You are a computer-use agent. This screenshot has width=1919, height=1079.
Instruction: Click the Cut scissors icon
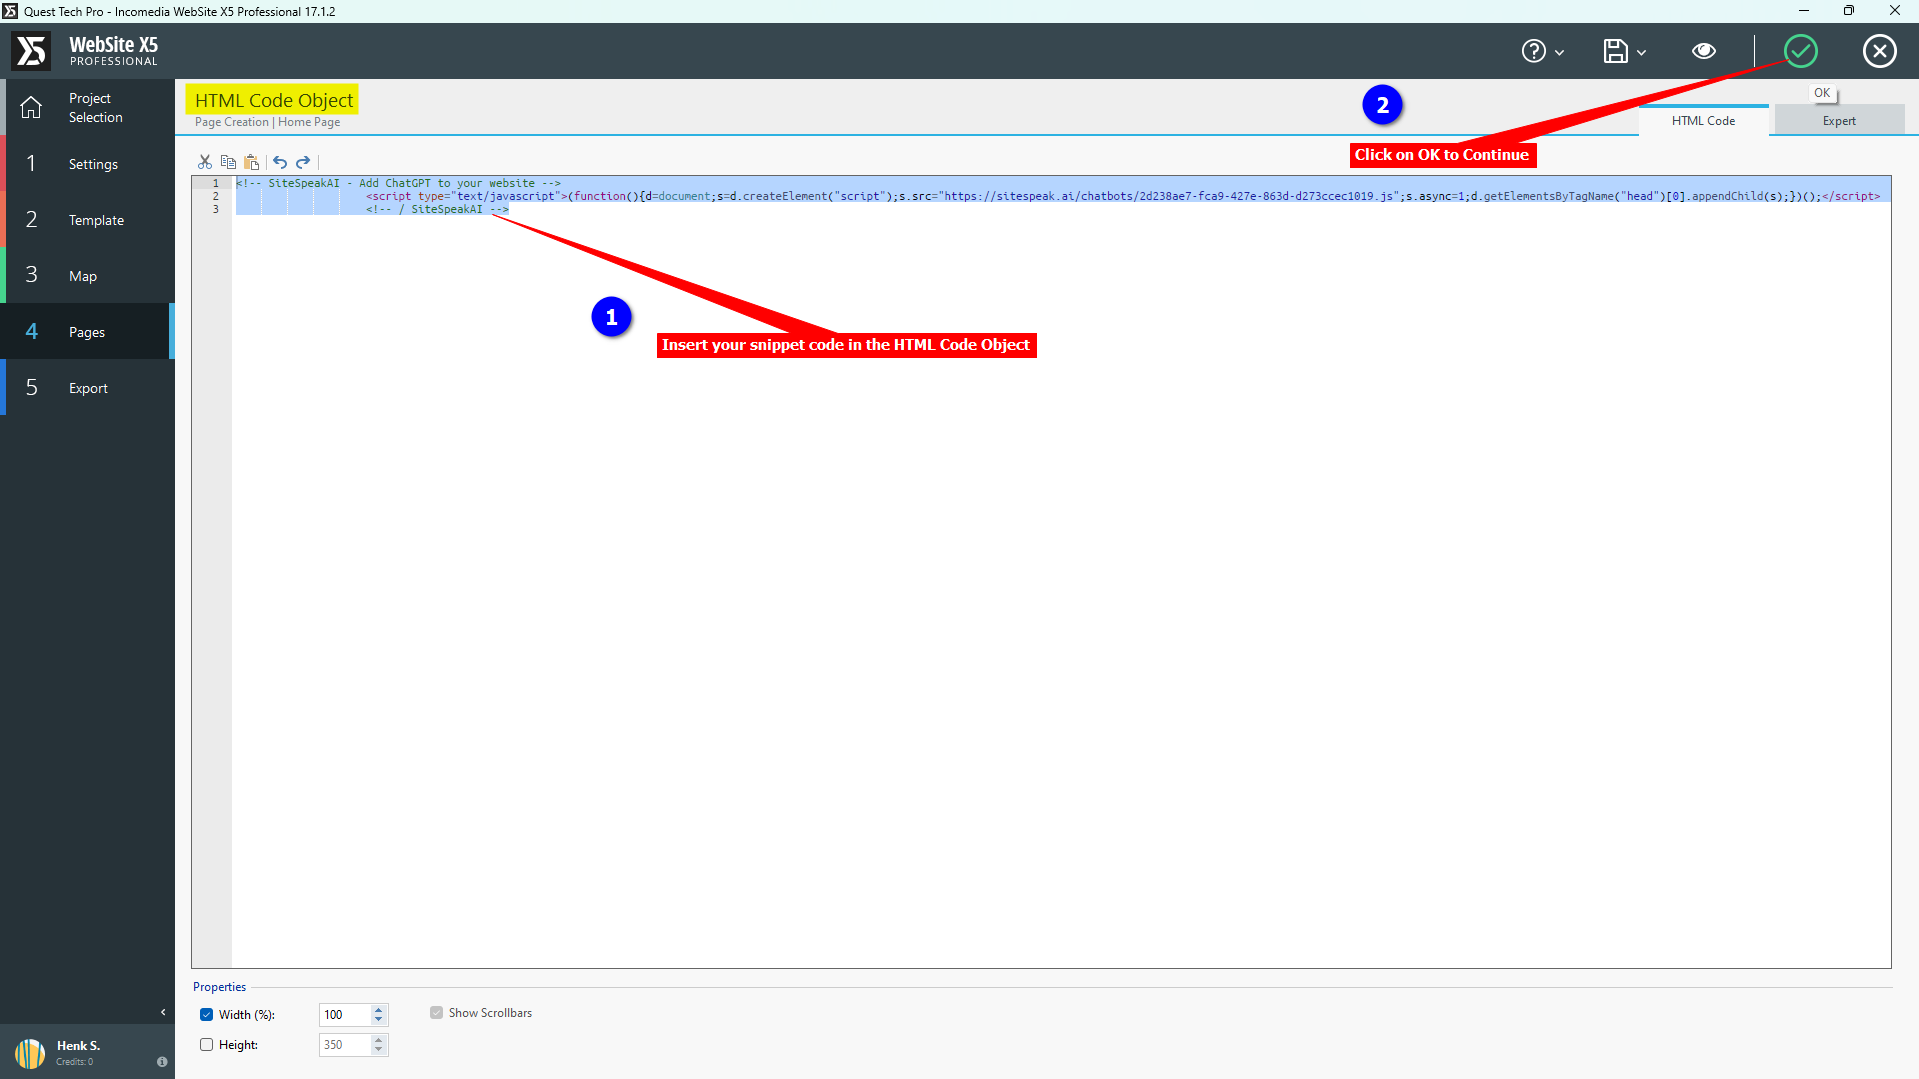coord(205,162)
